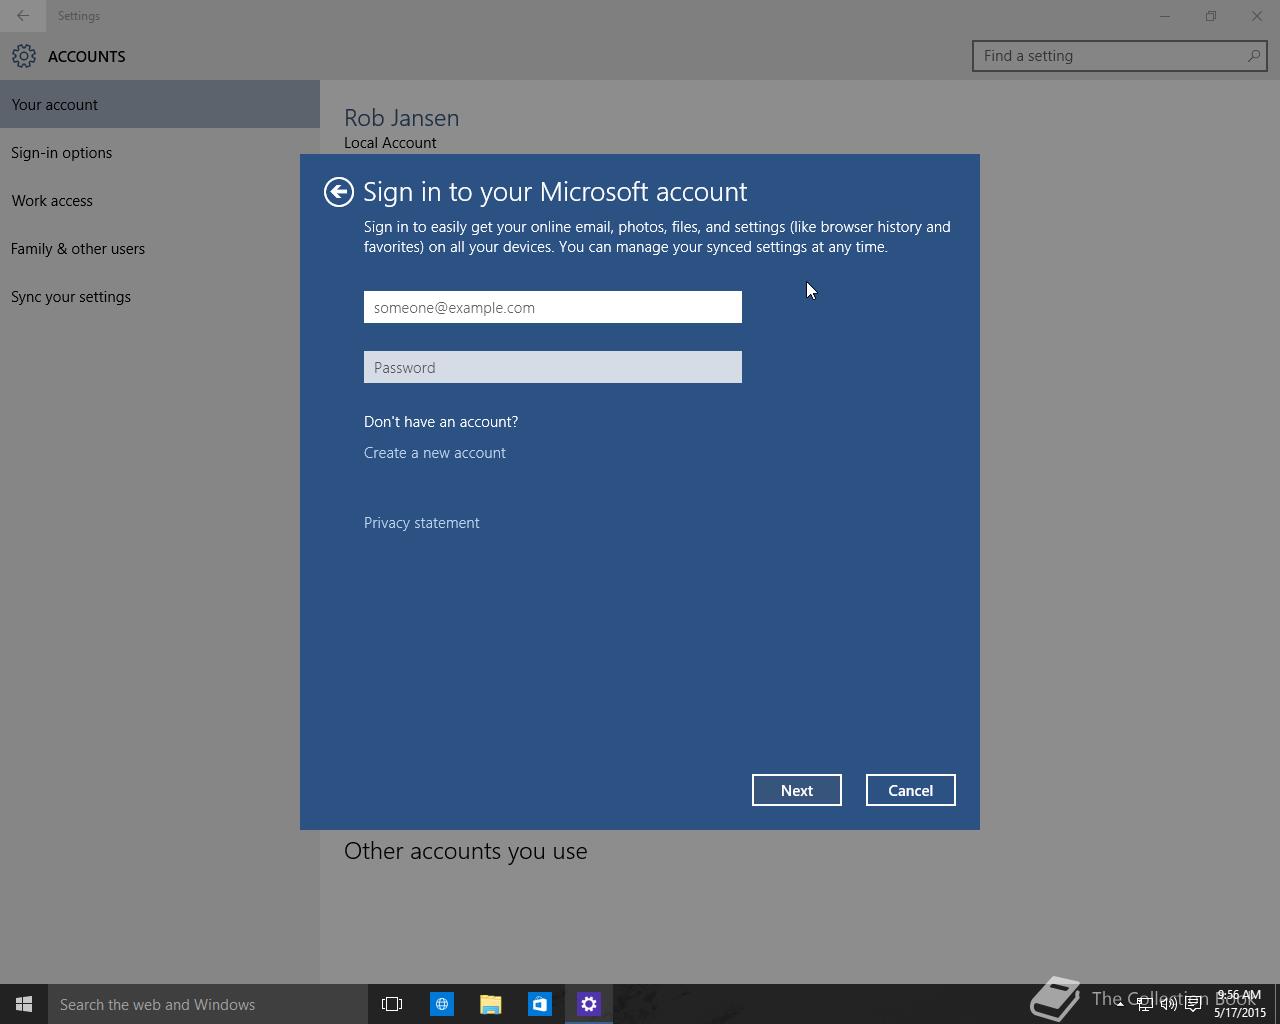Image resolution: width=1280 pixels, height=1024 pixels.
Task: Click the Next button
Action: [797, 790]
